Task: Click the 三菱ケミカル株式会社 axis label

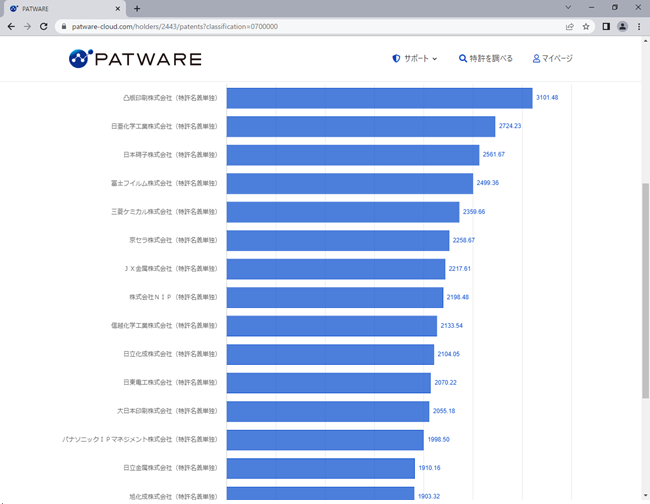Action: 164,212
